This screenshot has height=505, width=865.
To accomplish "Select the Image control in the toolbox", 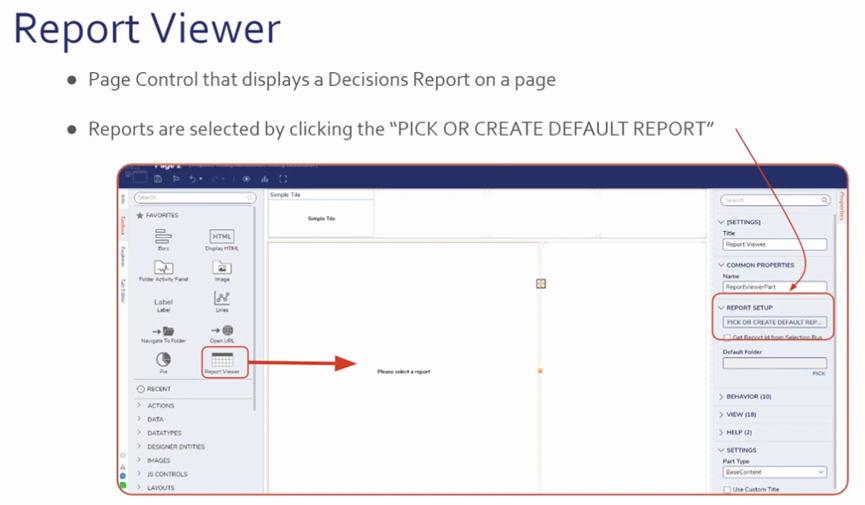I will (222, 271).
